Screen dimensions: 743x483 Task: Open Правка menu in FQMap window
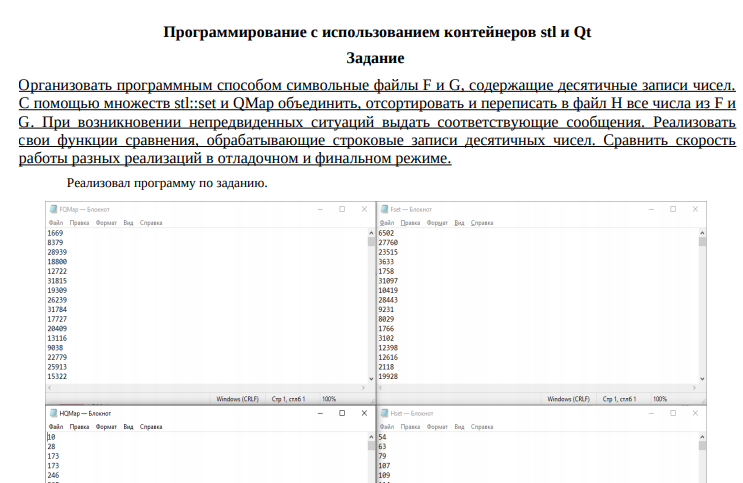[x=79, y=223]
